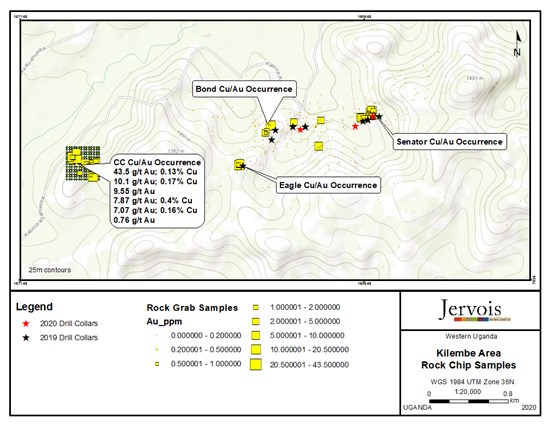Click the yellow square south of Bond cluster
This screenshot has height=425, width=550.
318,146
